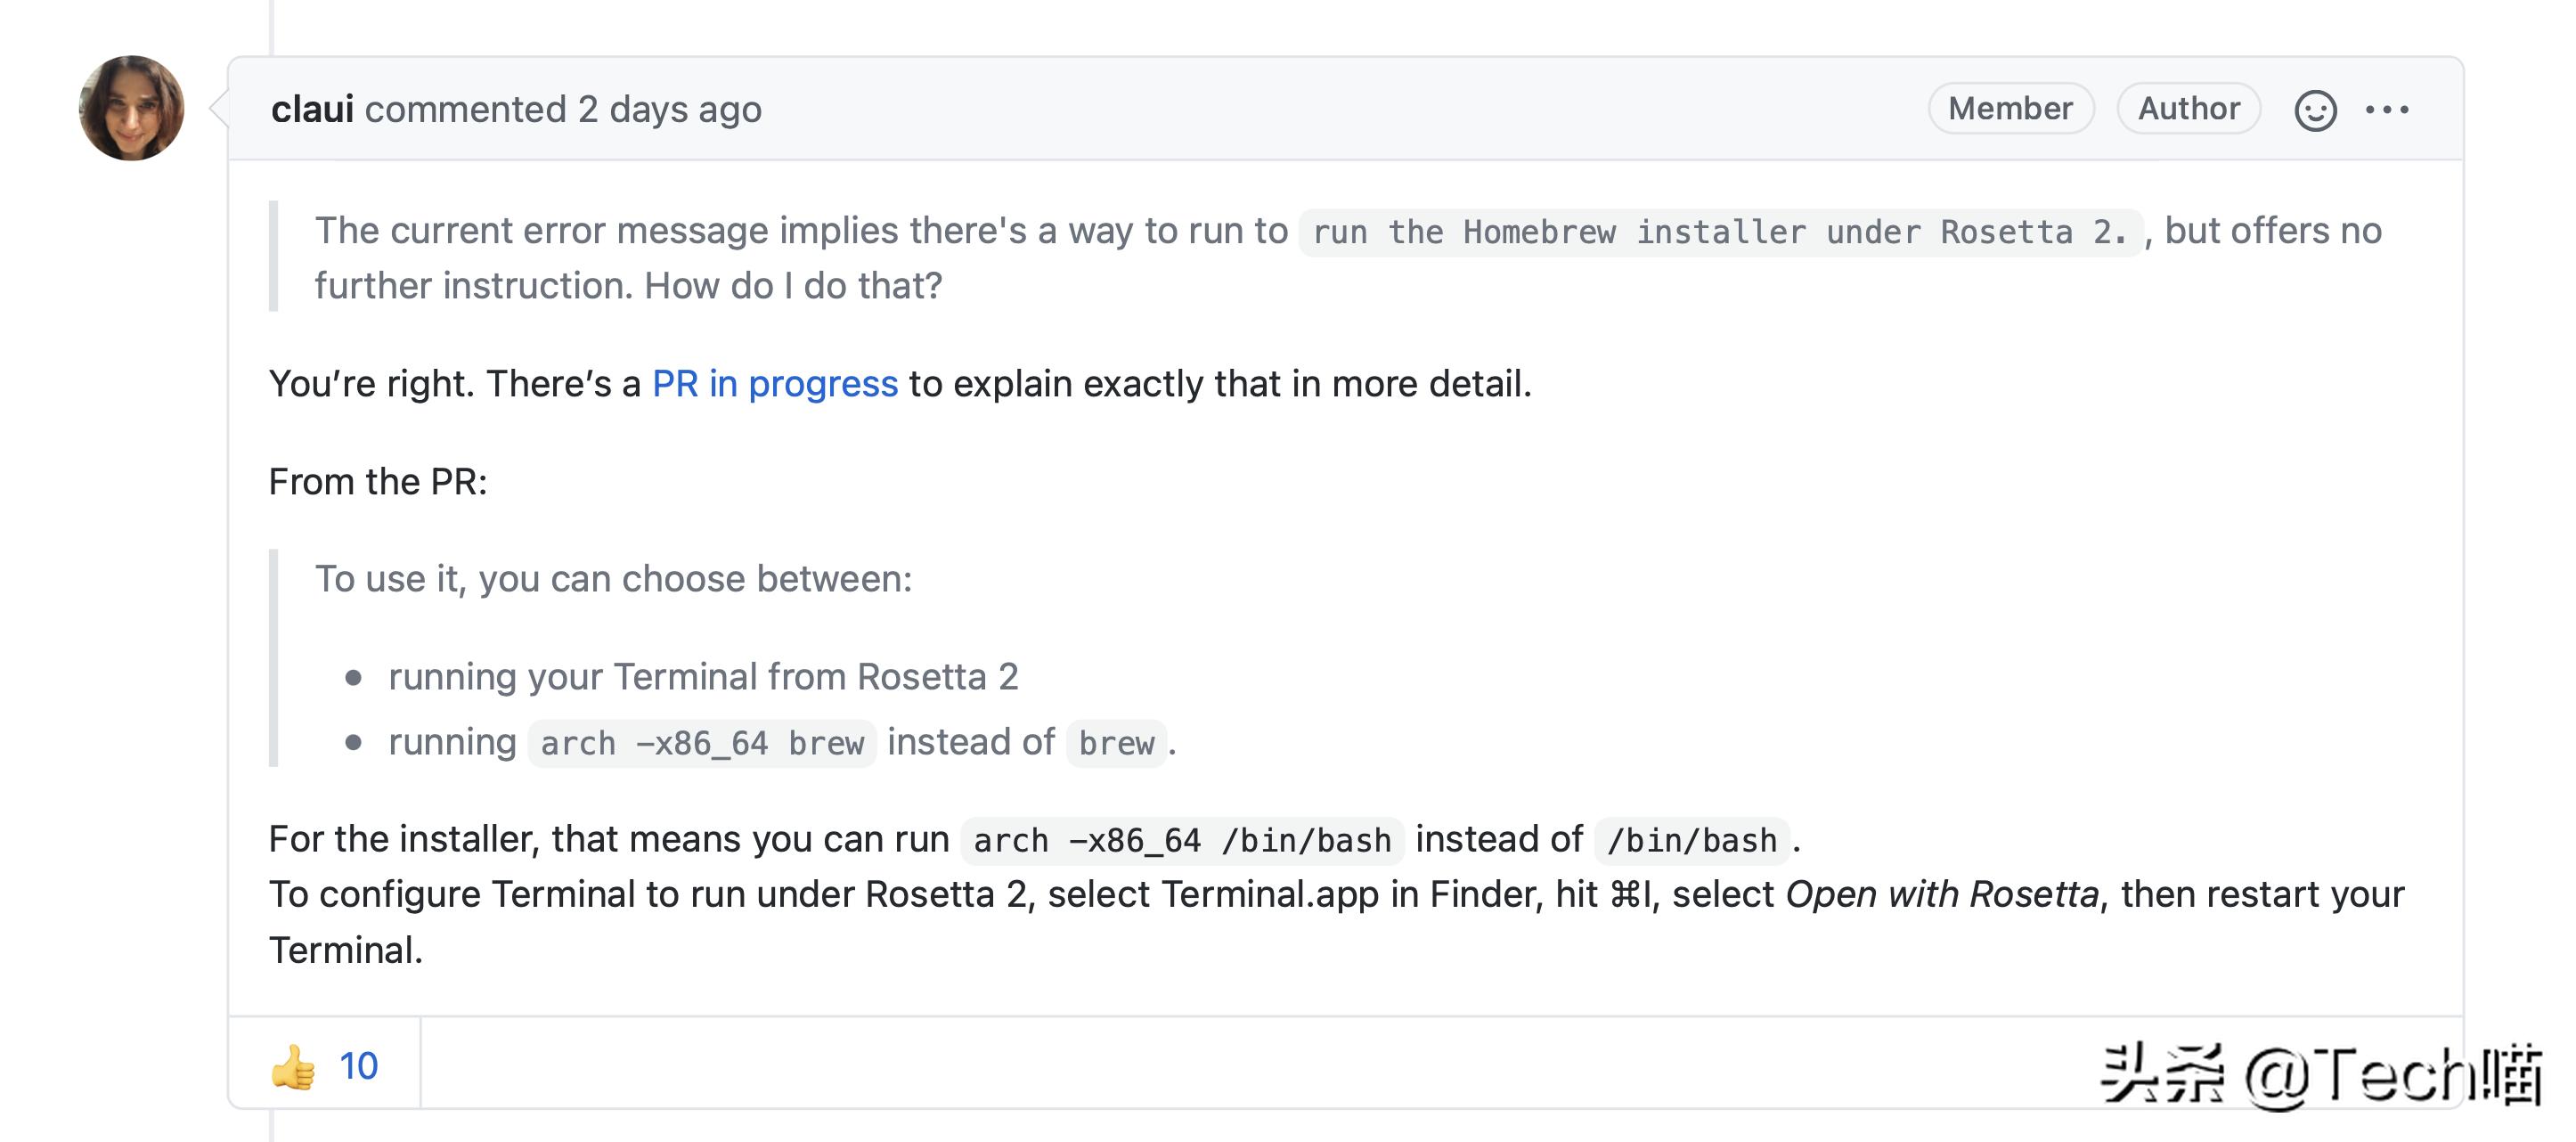
Task: Open the add emoji reaction picker
Action: [2314, 109]
